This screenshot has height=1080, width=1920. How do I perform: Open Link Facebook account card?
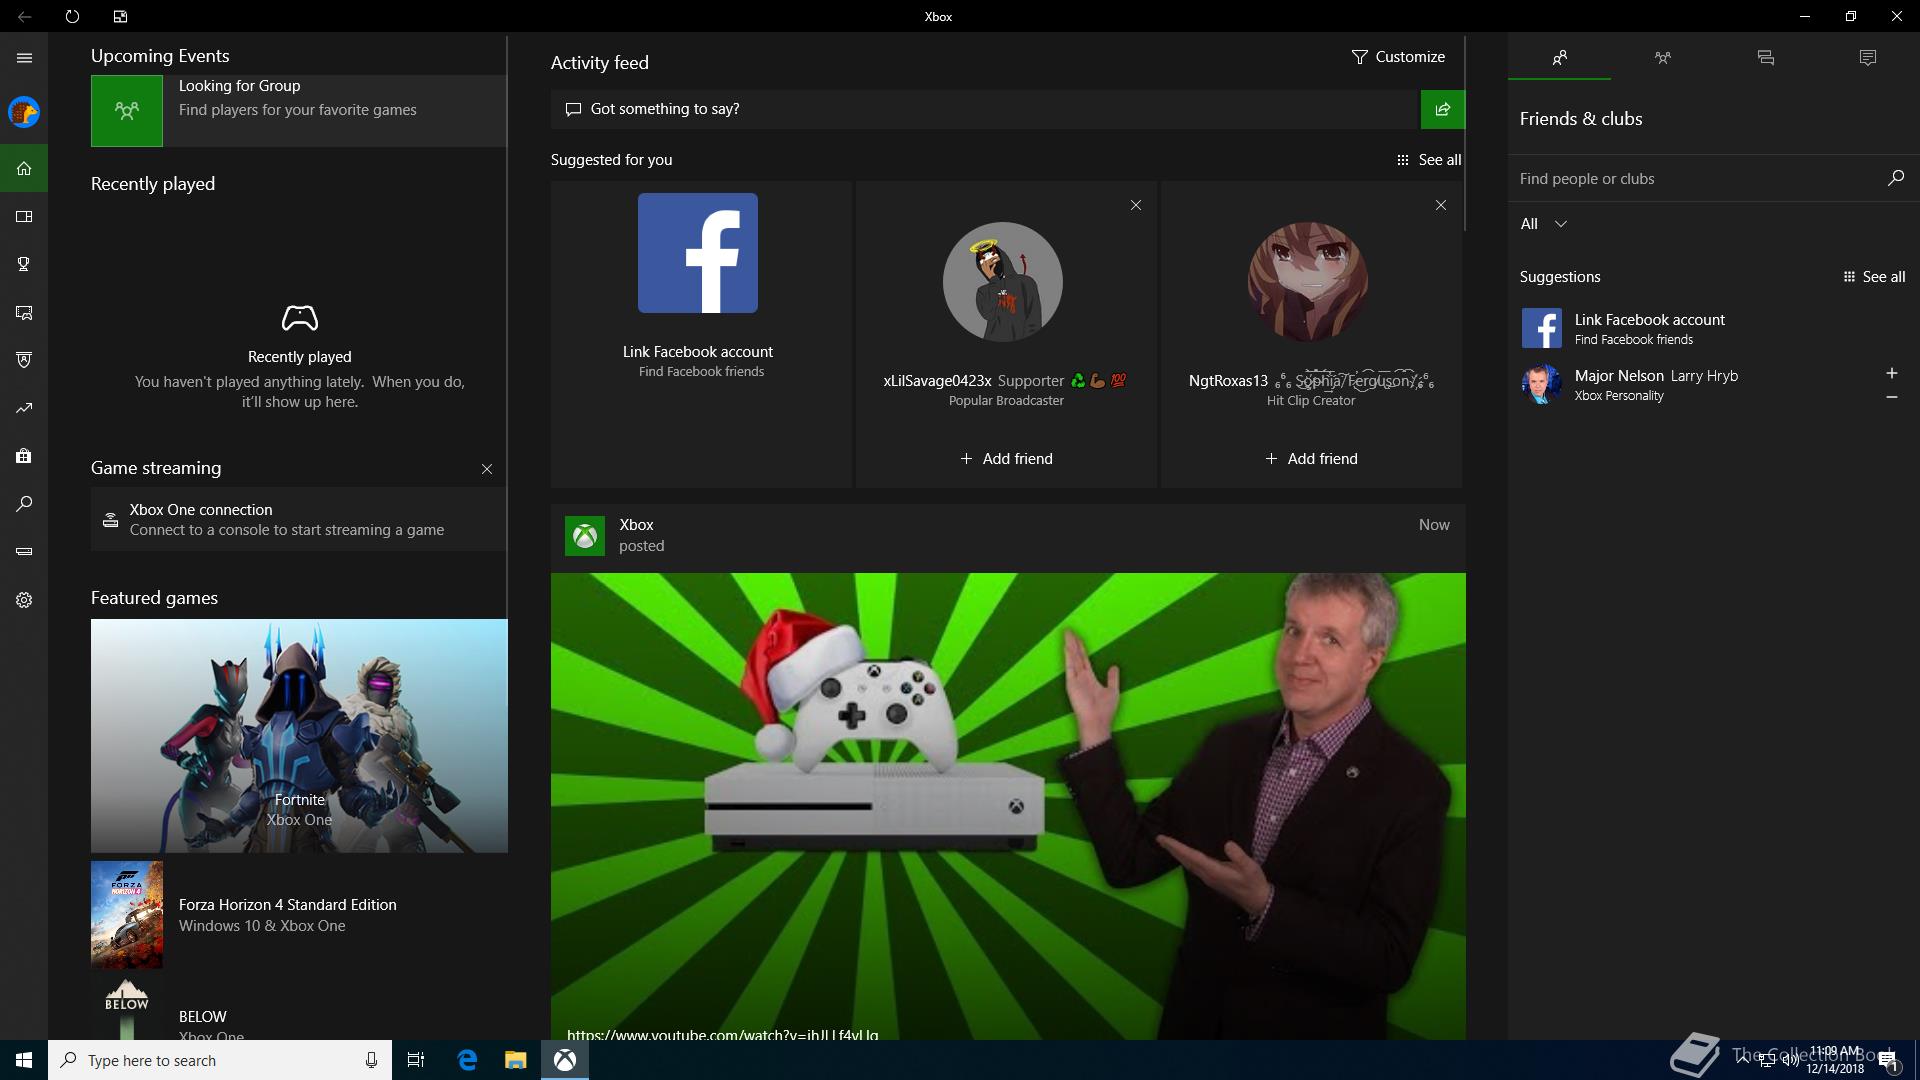click(701, 334)
